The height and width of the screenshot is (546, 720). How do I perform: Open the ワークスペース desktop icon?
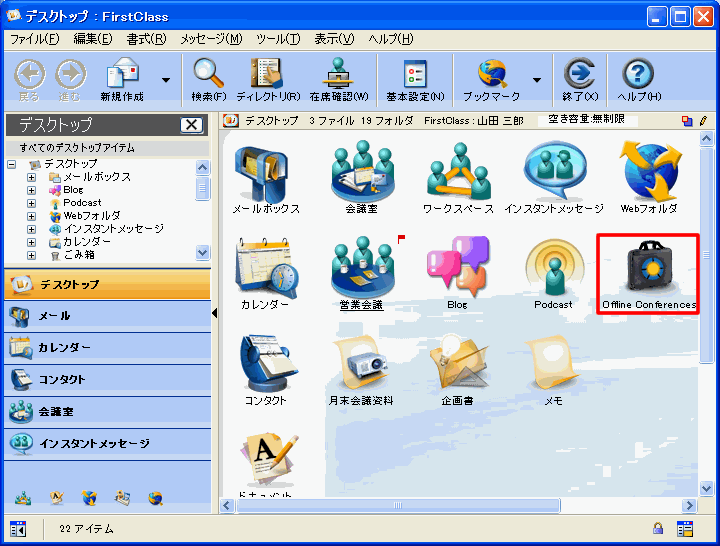click(x=458, y=173)
